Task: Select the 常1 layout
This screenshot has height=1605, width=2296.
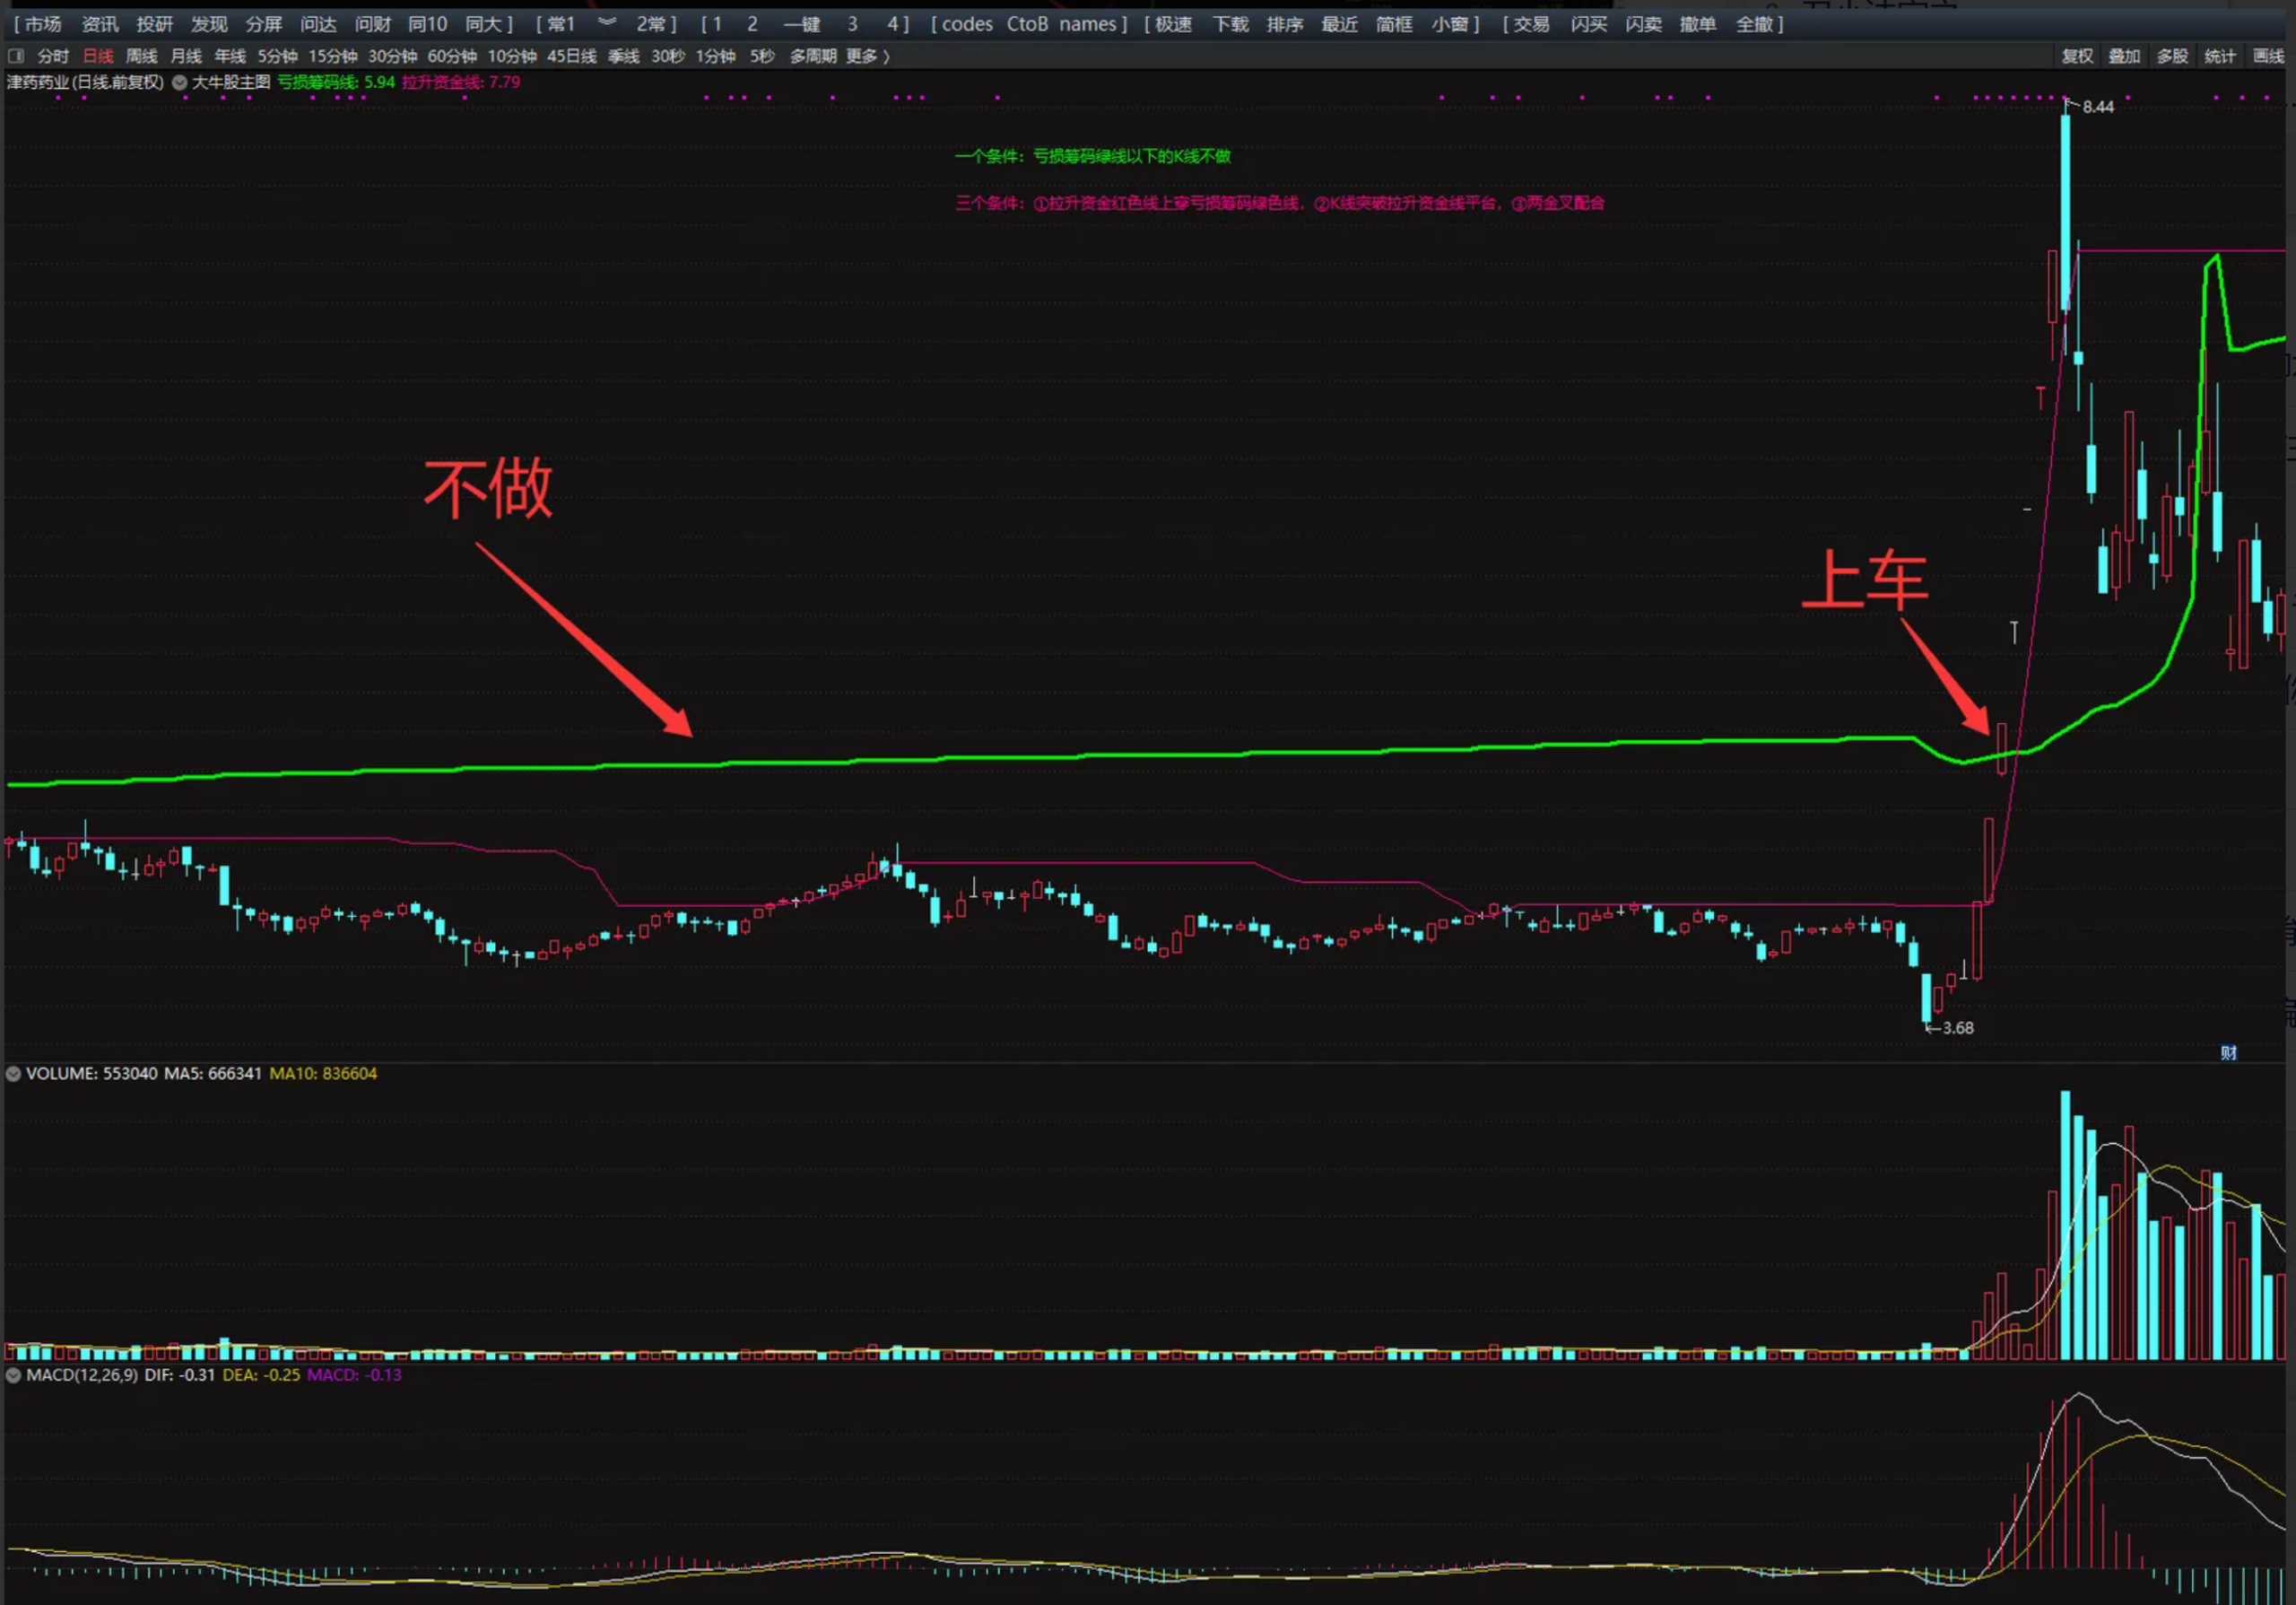Action: (x=561, y=24)
